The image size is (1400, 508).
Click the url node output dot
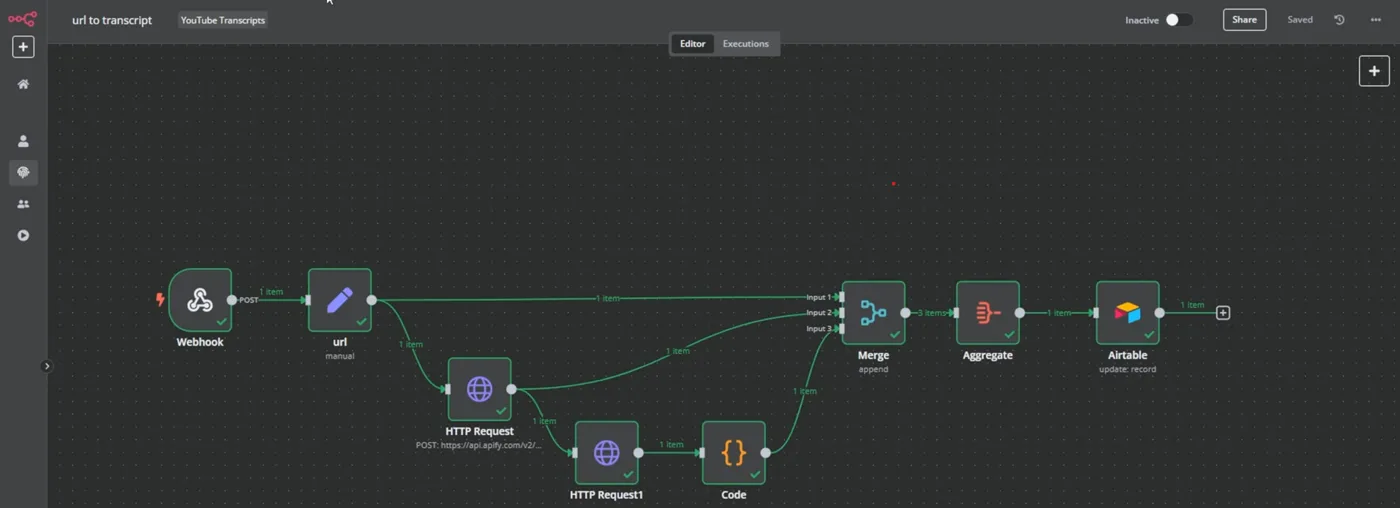pos(372,300)
